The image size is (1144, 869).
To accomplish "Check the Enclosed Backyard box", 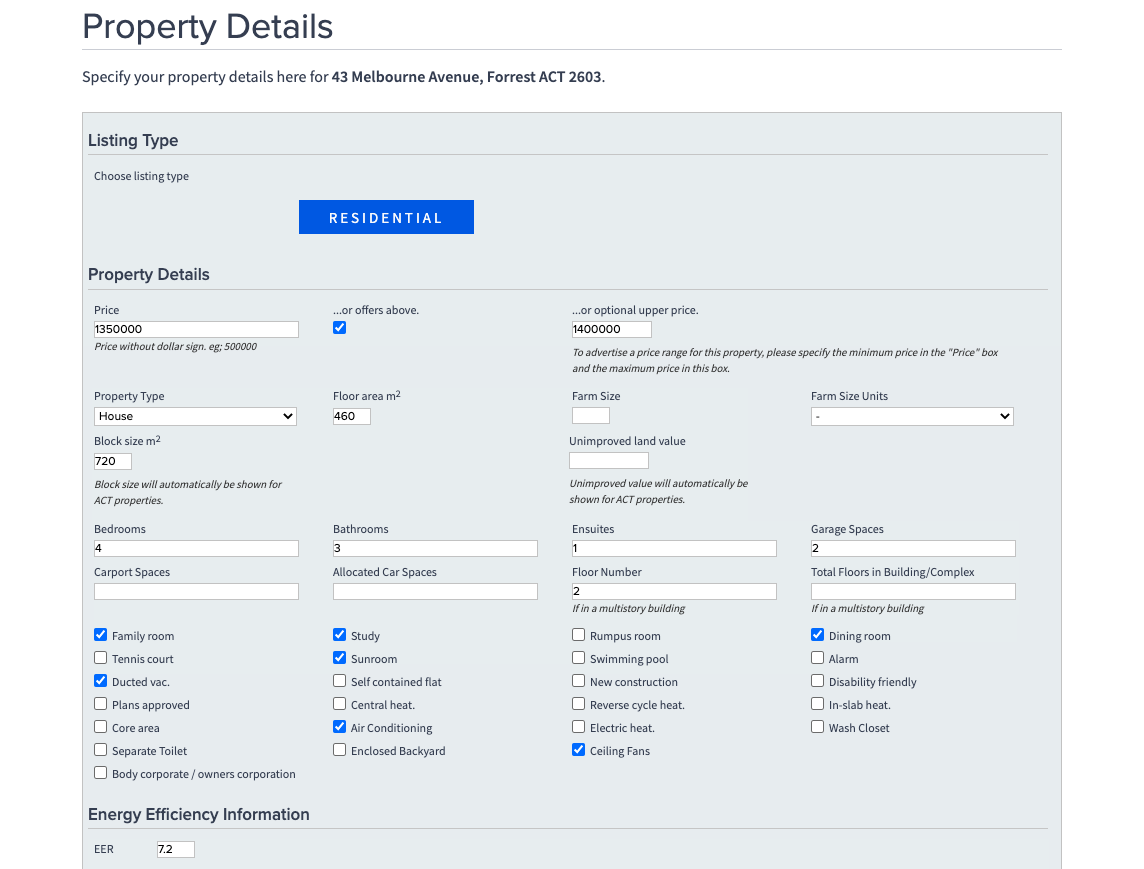I will tap(340, 750).
